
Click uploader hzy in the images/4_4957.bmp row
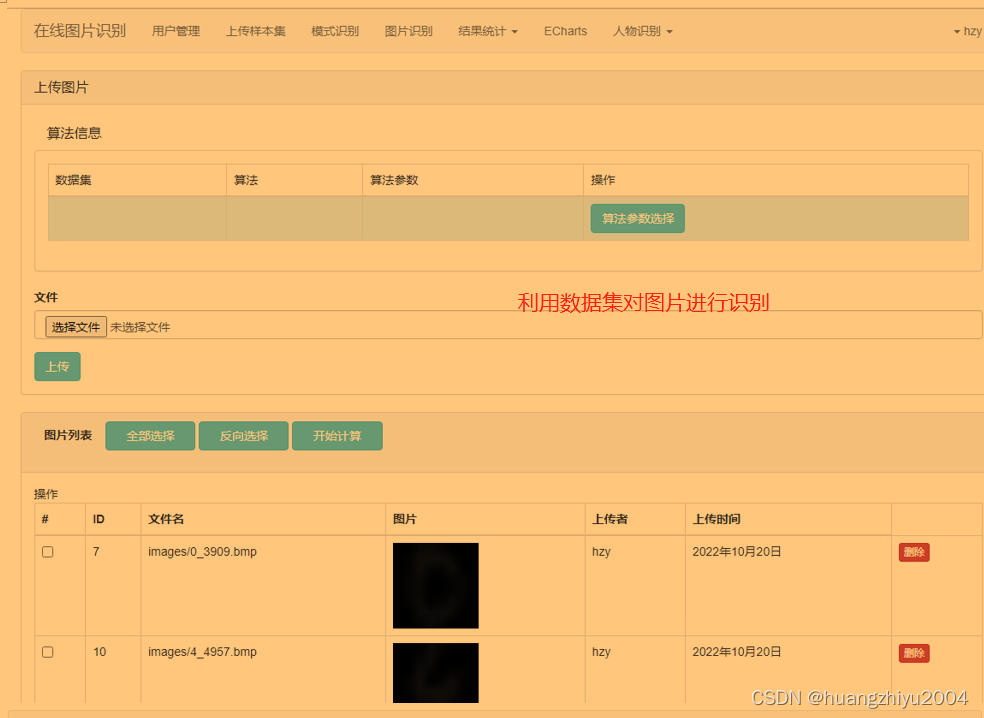pyautogui.click(x=601, y=652)
